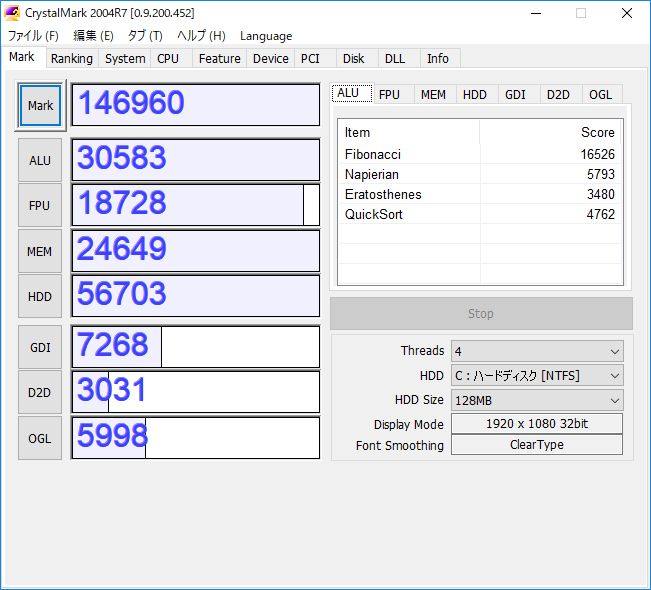Click the ALU score bar 30583
Viewport: 651px width, 590px height.
coord(196,160)
